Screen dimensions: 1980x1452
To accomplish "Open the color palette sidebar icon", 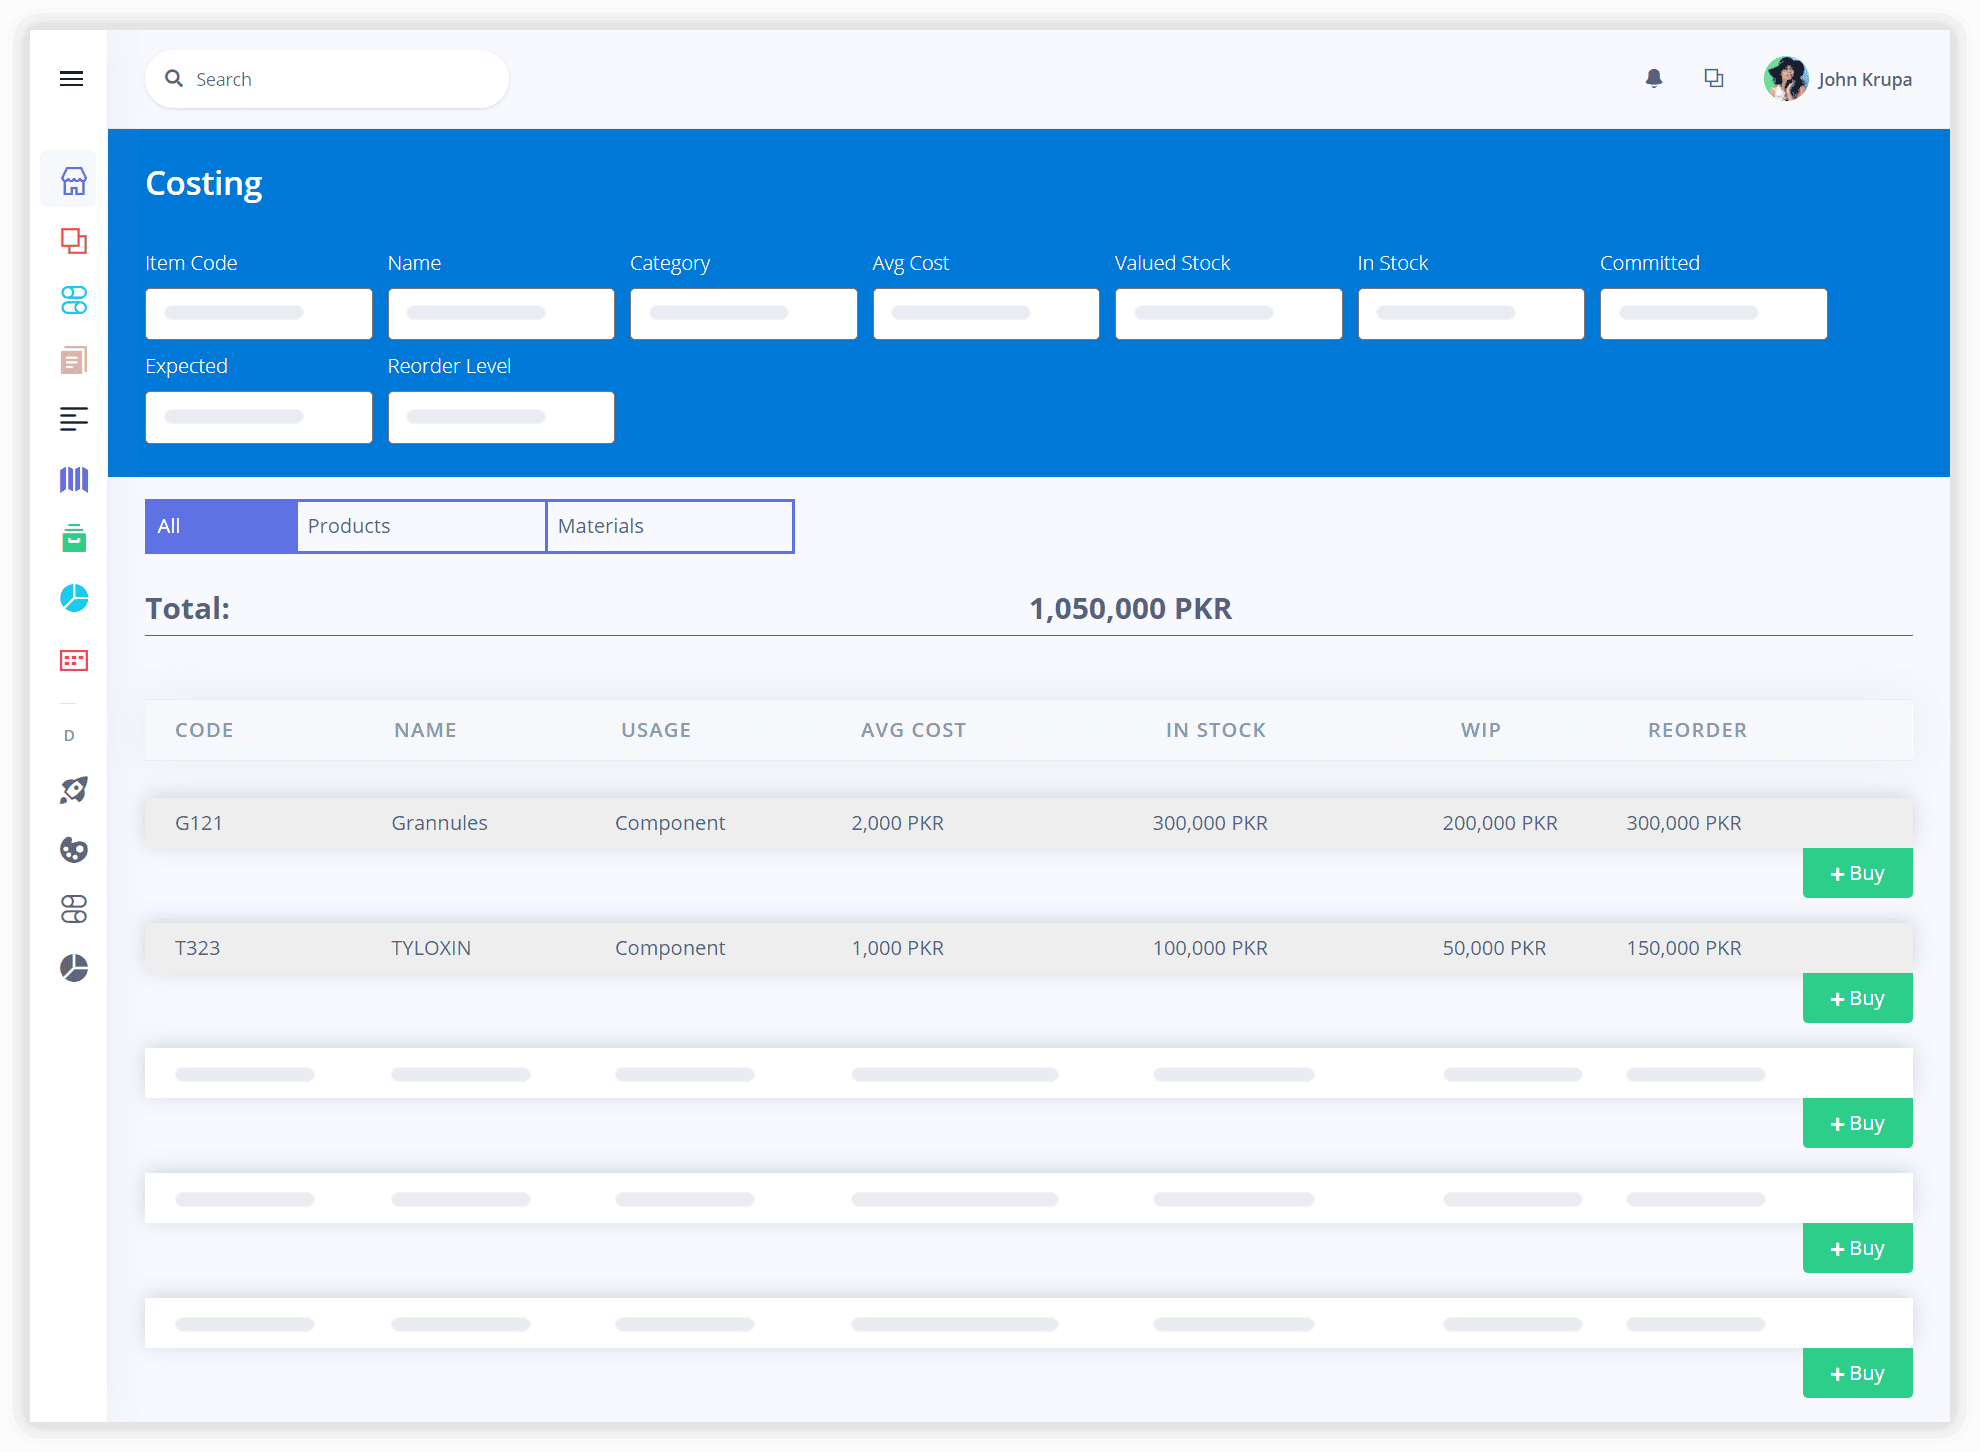I will point(74,850).
